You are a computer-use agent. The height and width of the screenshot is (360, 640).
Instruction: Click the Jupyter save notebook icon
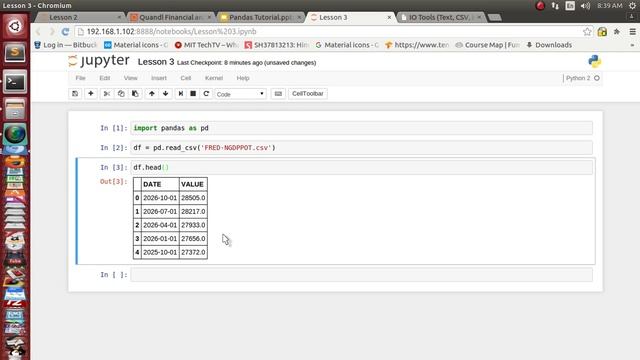click(x=75, y=93)
